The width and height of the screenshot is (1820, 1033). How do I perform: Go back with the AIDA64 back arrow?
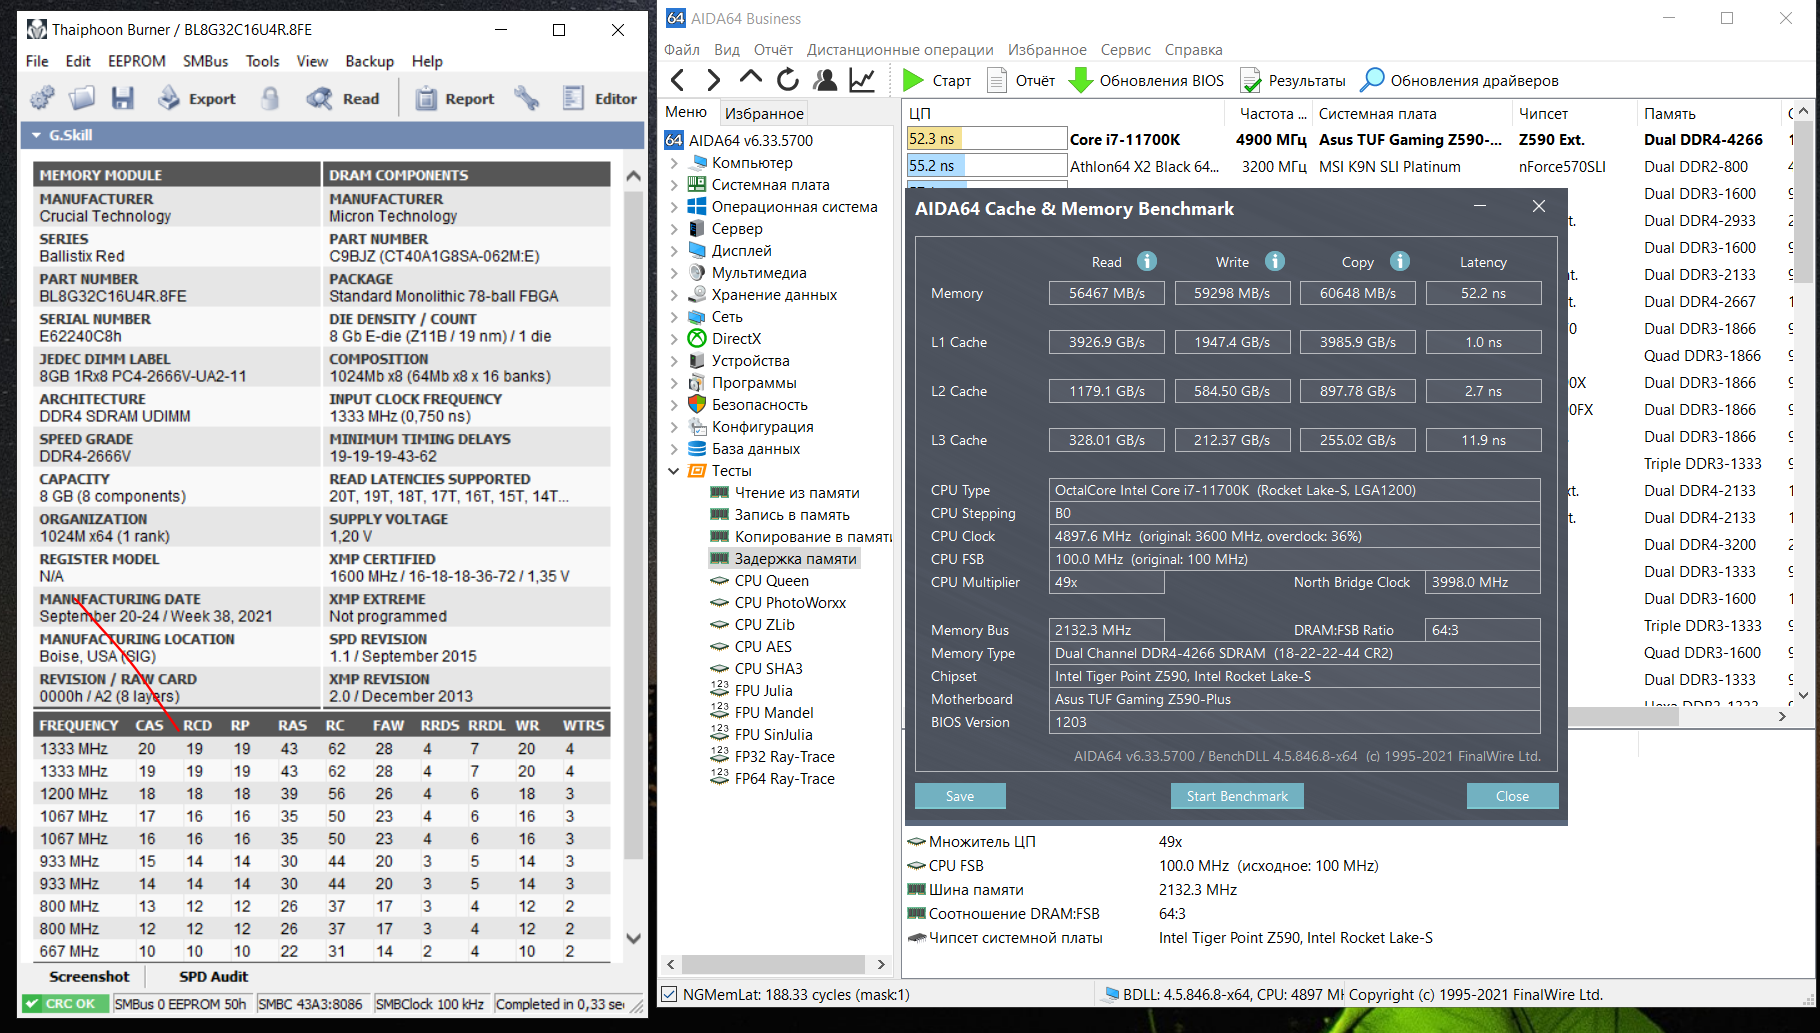[678, 80]
